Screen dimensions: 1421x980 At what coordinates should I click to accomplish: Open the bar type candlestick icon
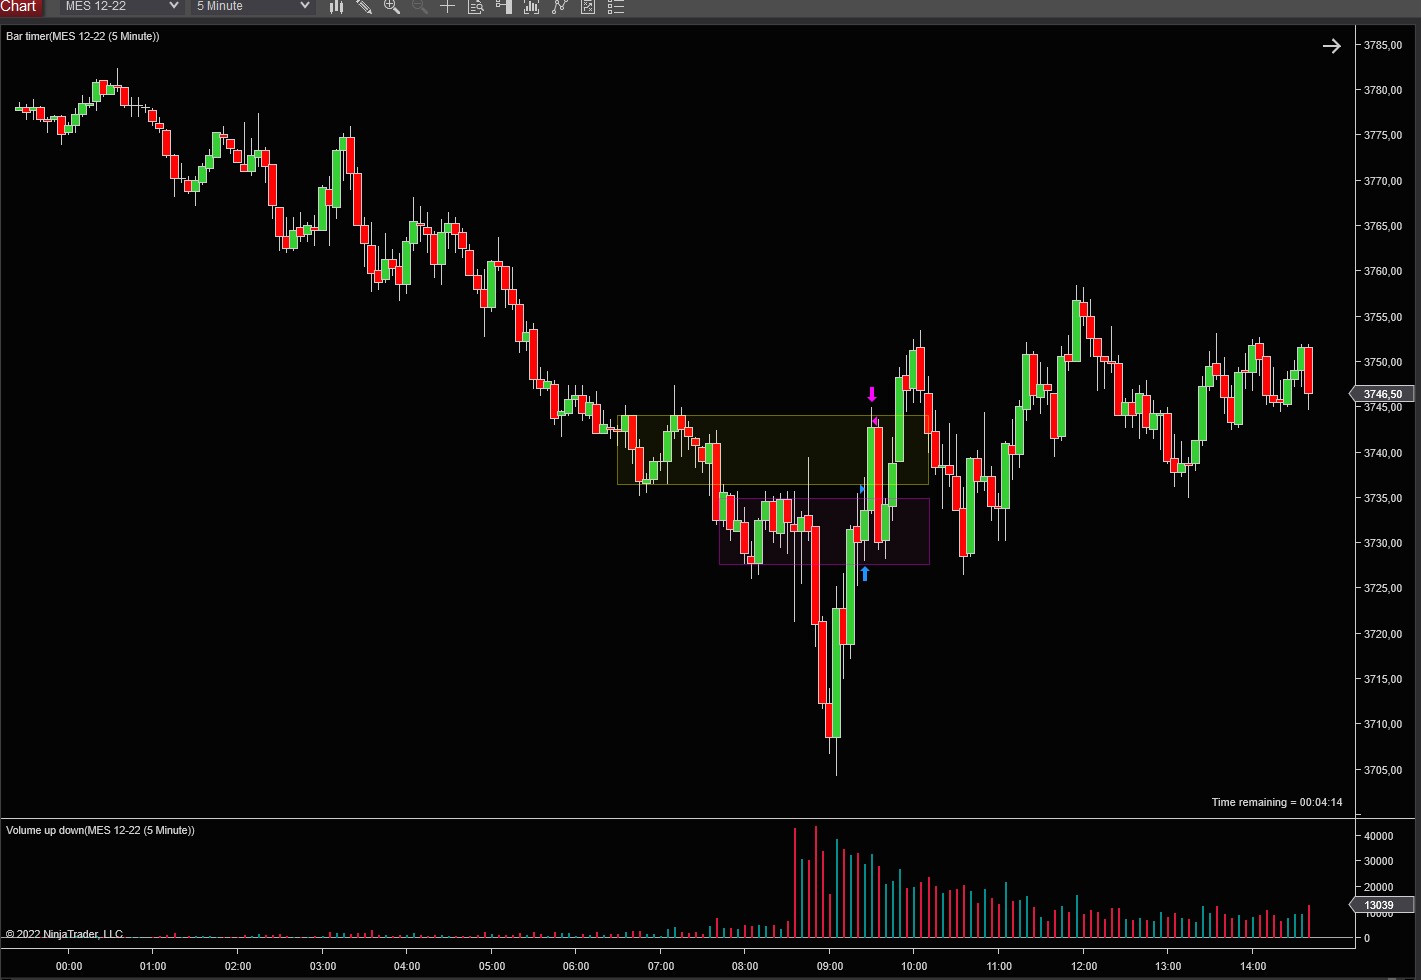pos(337,7)
